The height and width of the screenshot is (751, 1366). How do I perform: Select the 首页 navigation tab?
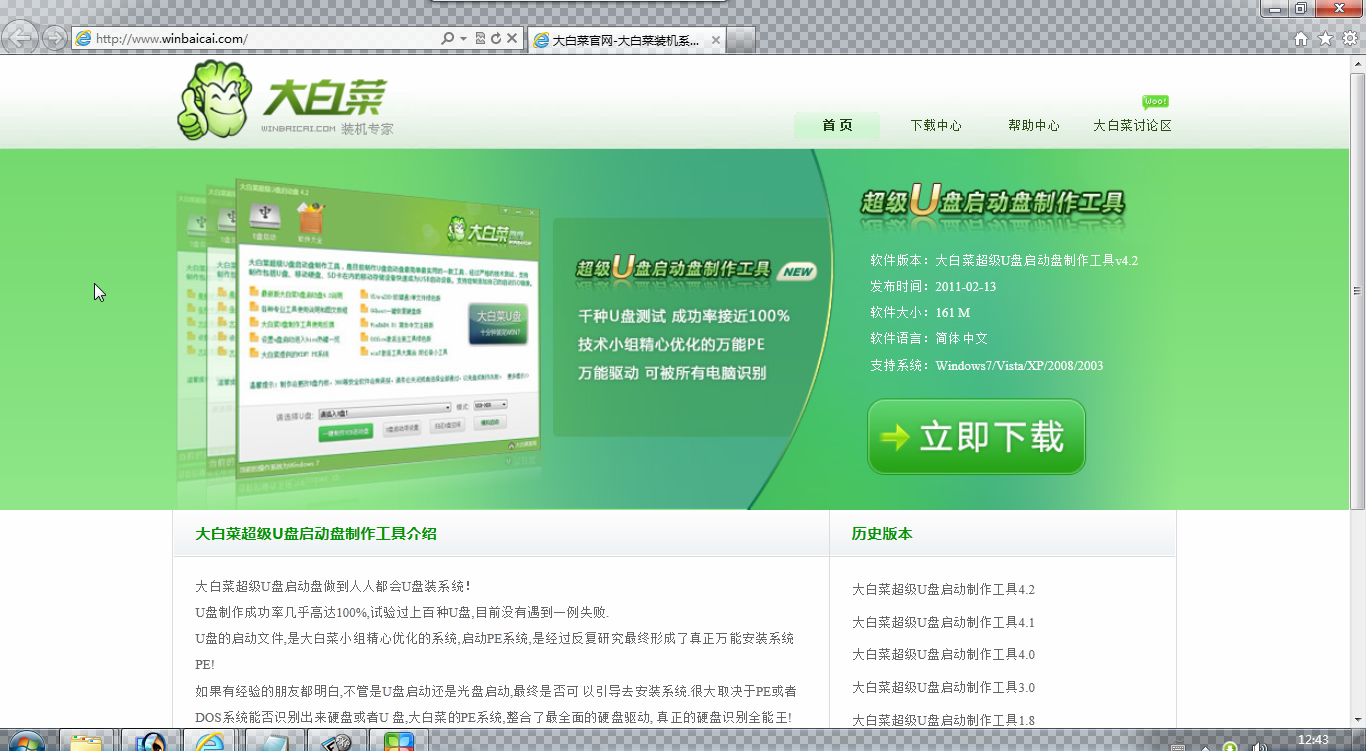(837, 126)
